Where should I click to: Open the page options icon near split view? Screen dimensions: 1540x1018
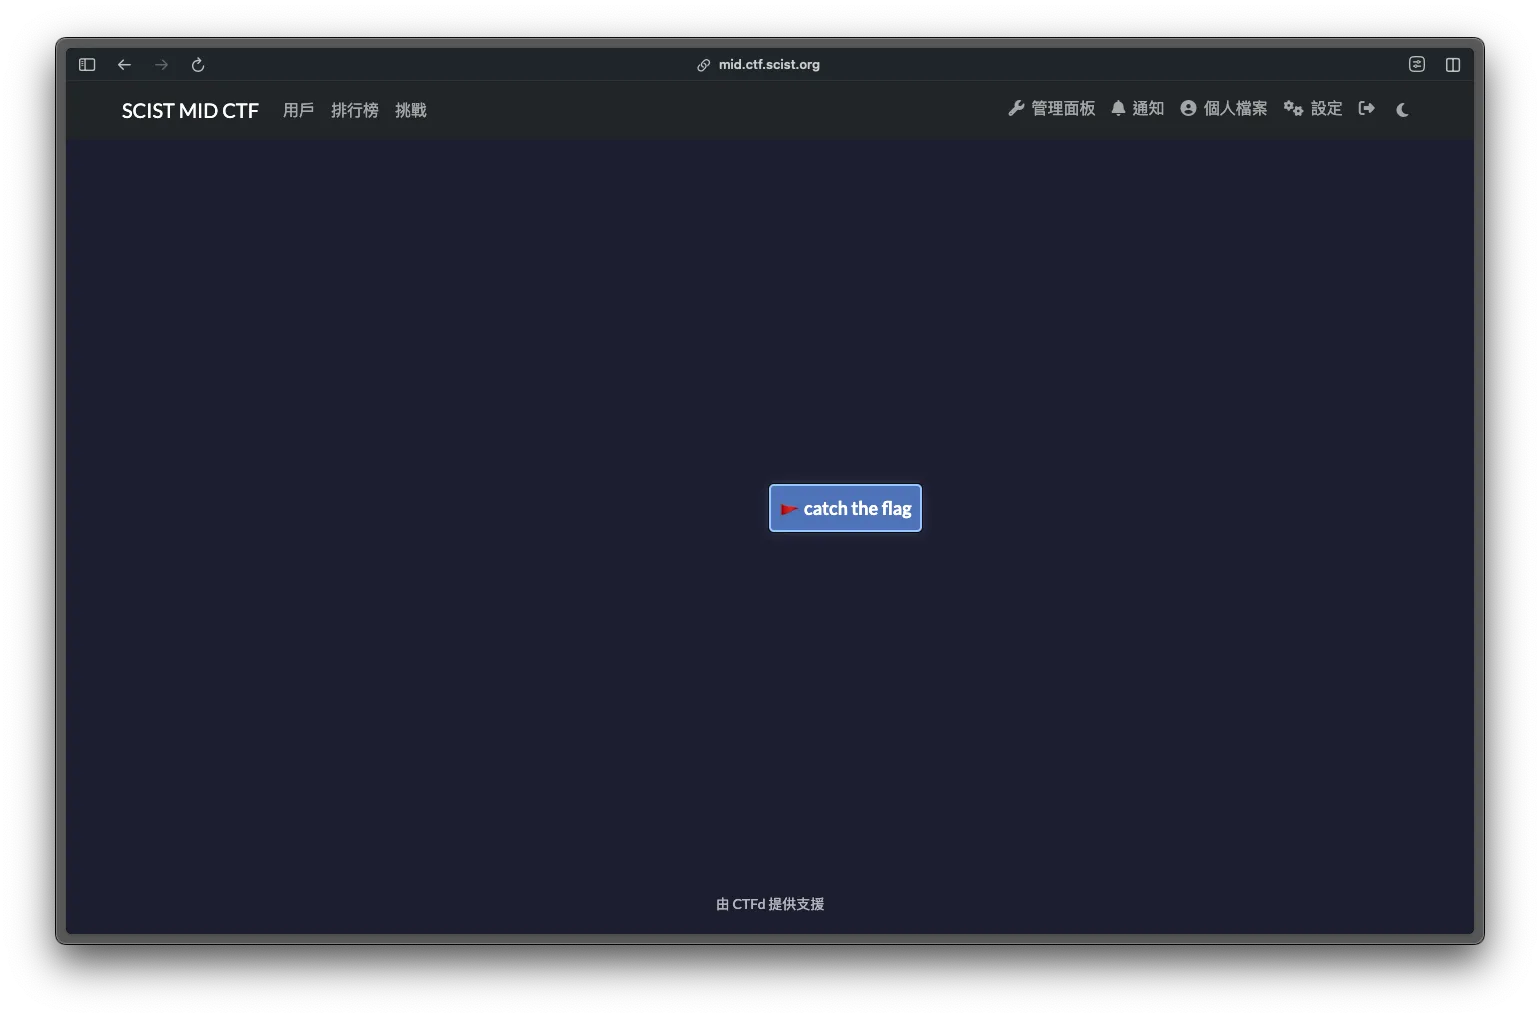point(1416,65)
